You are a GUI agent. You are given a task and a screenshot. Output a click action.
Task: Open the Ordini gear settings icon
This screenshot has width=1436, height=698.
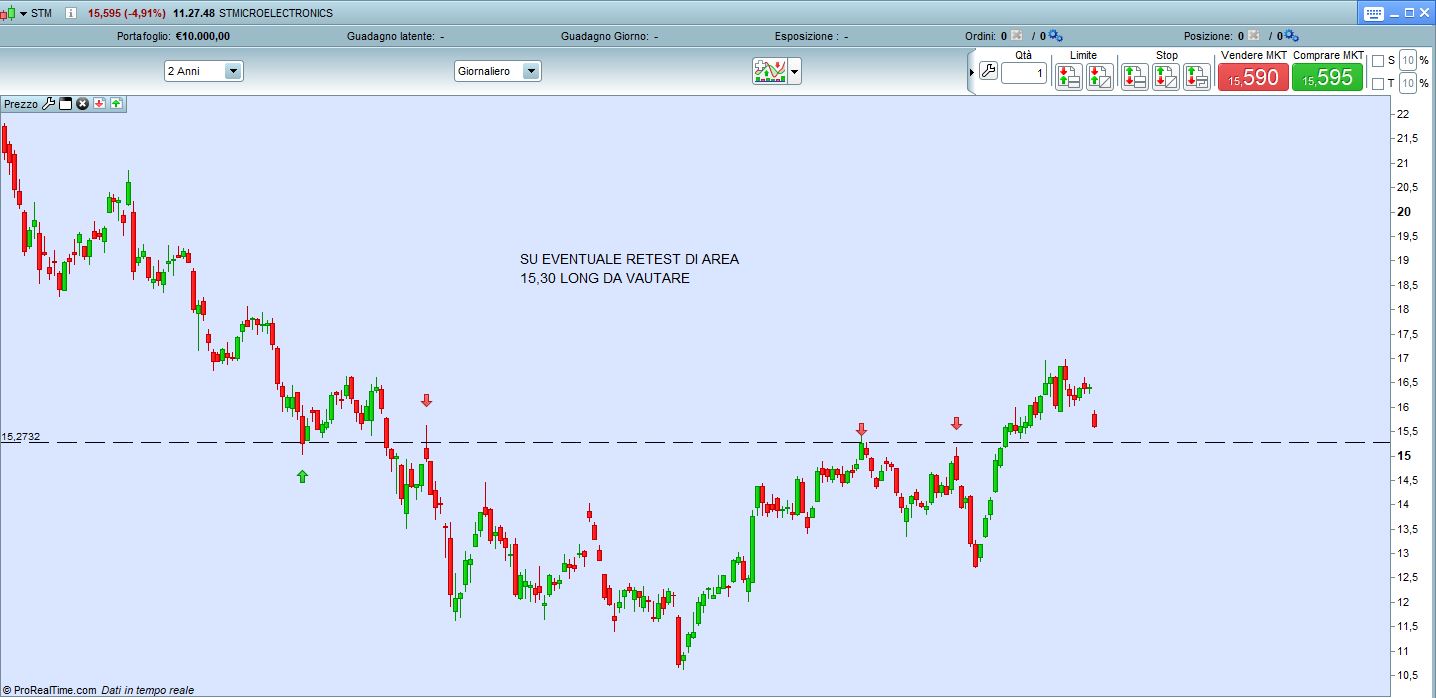[x=1055, y=36]
